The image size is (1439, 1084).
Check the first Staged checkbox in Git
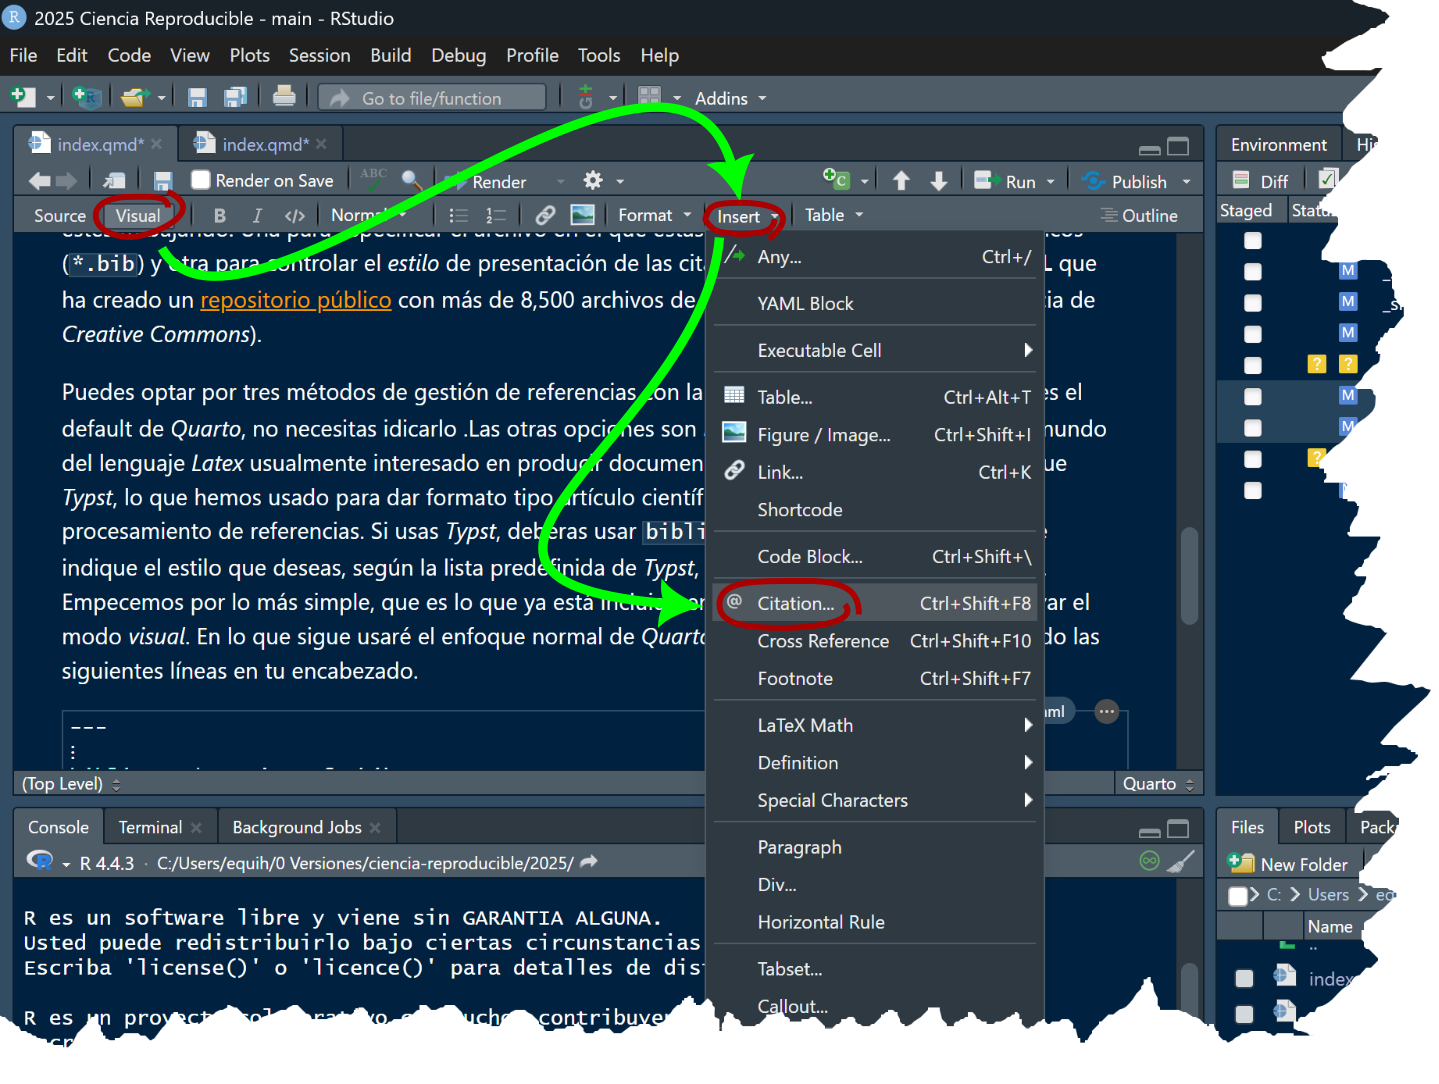point(1252,241)
